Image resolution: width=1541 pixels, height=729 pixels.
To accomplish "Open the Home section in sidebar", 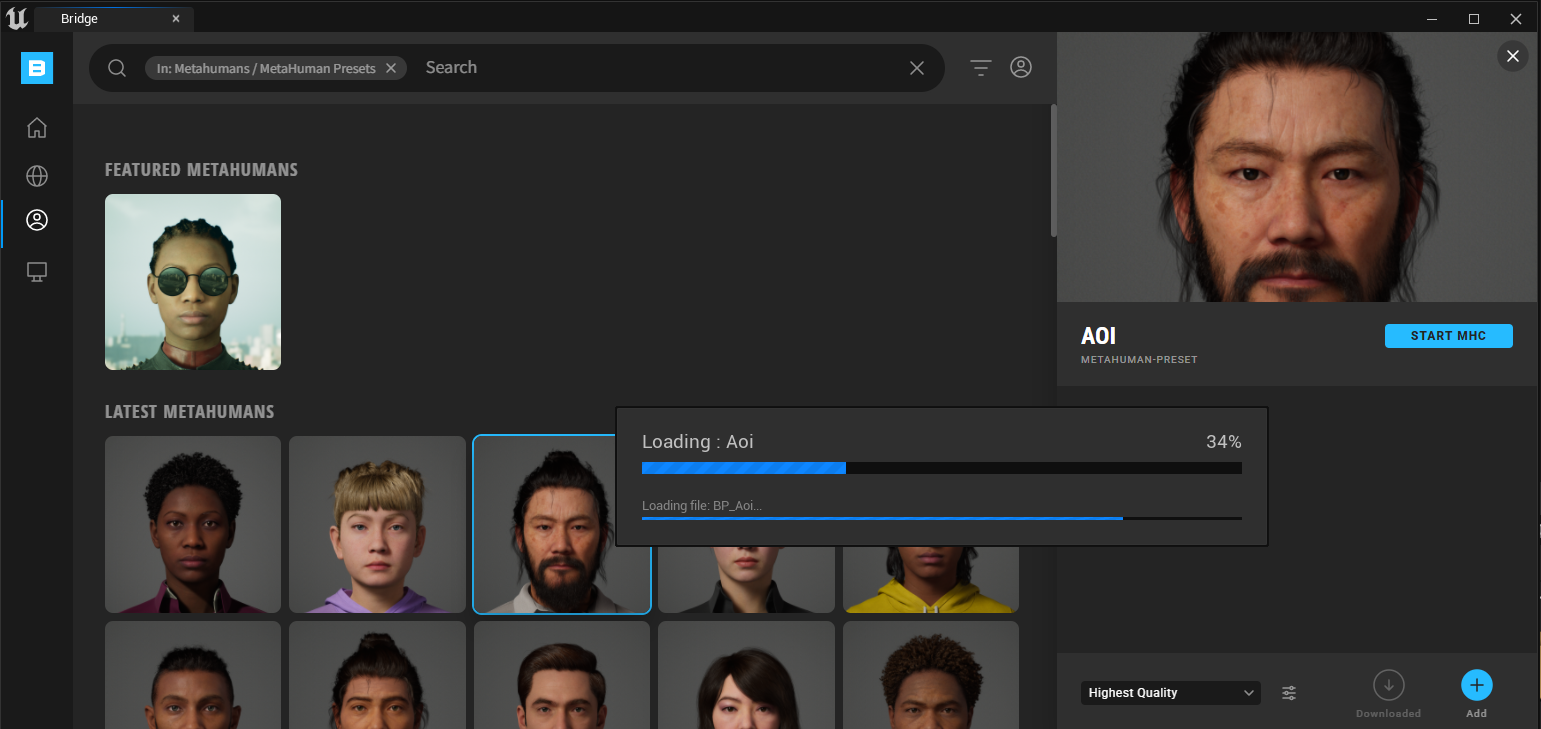I will [37, 128].
